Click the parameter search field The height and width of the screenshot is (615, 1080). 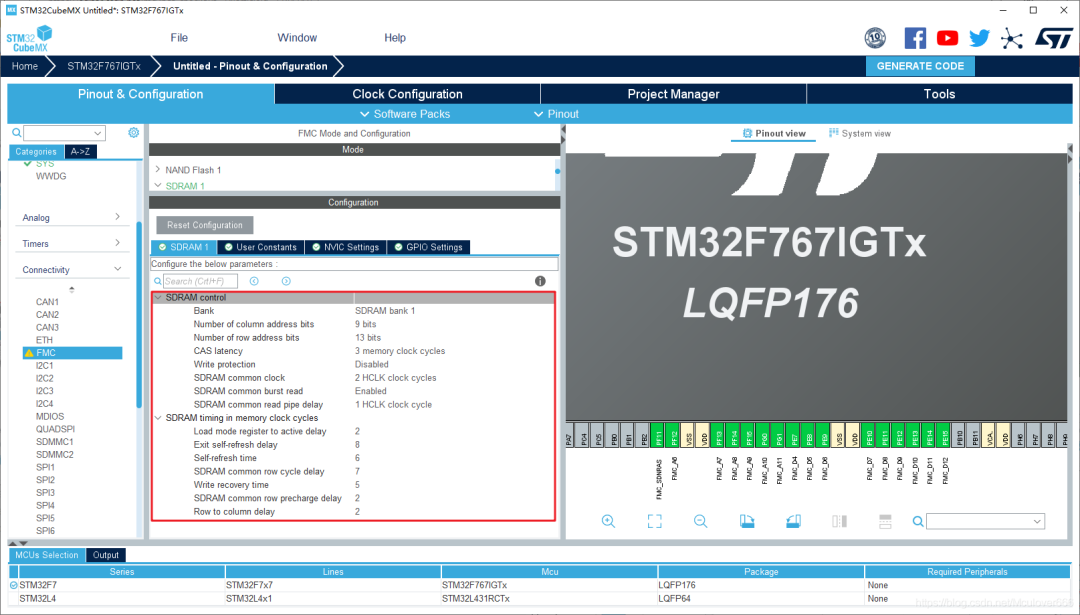pyautogui.click(x=200, y=281)
